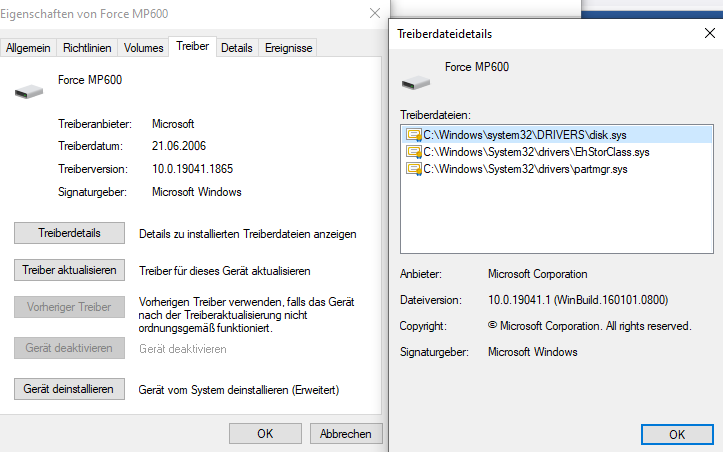Click the certificate icon beside partmgr.sys
The height and width of the screenshot is (452, 723).
pyautogui.click(x=414, y=169)
